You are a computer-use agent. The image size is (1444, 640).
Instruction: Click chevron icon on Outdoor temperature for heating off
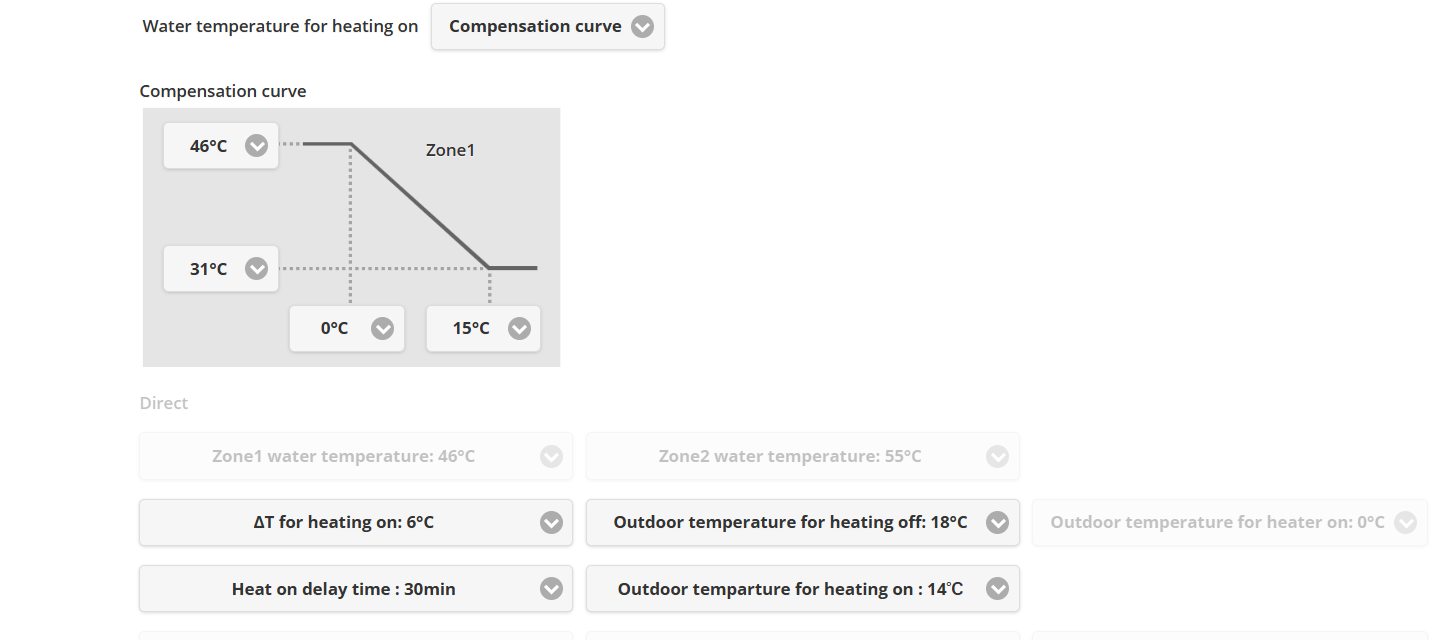click(x=997, y=522)
